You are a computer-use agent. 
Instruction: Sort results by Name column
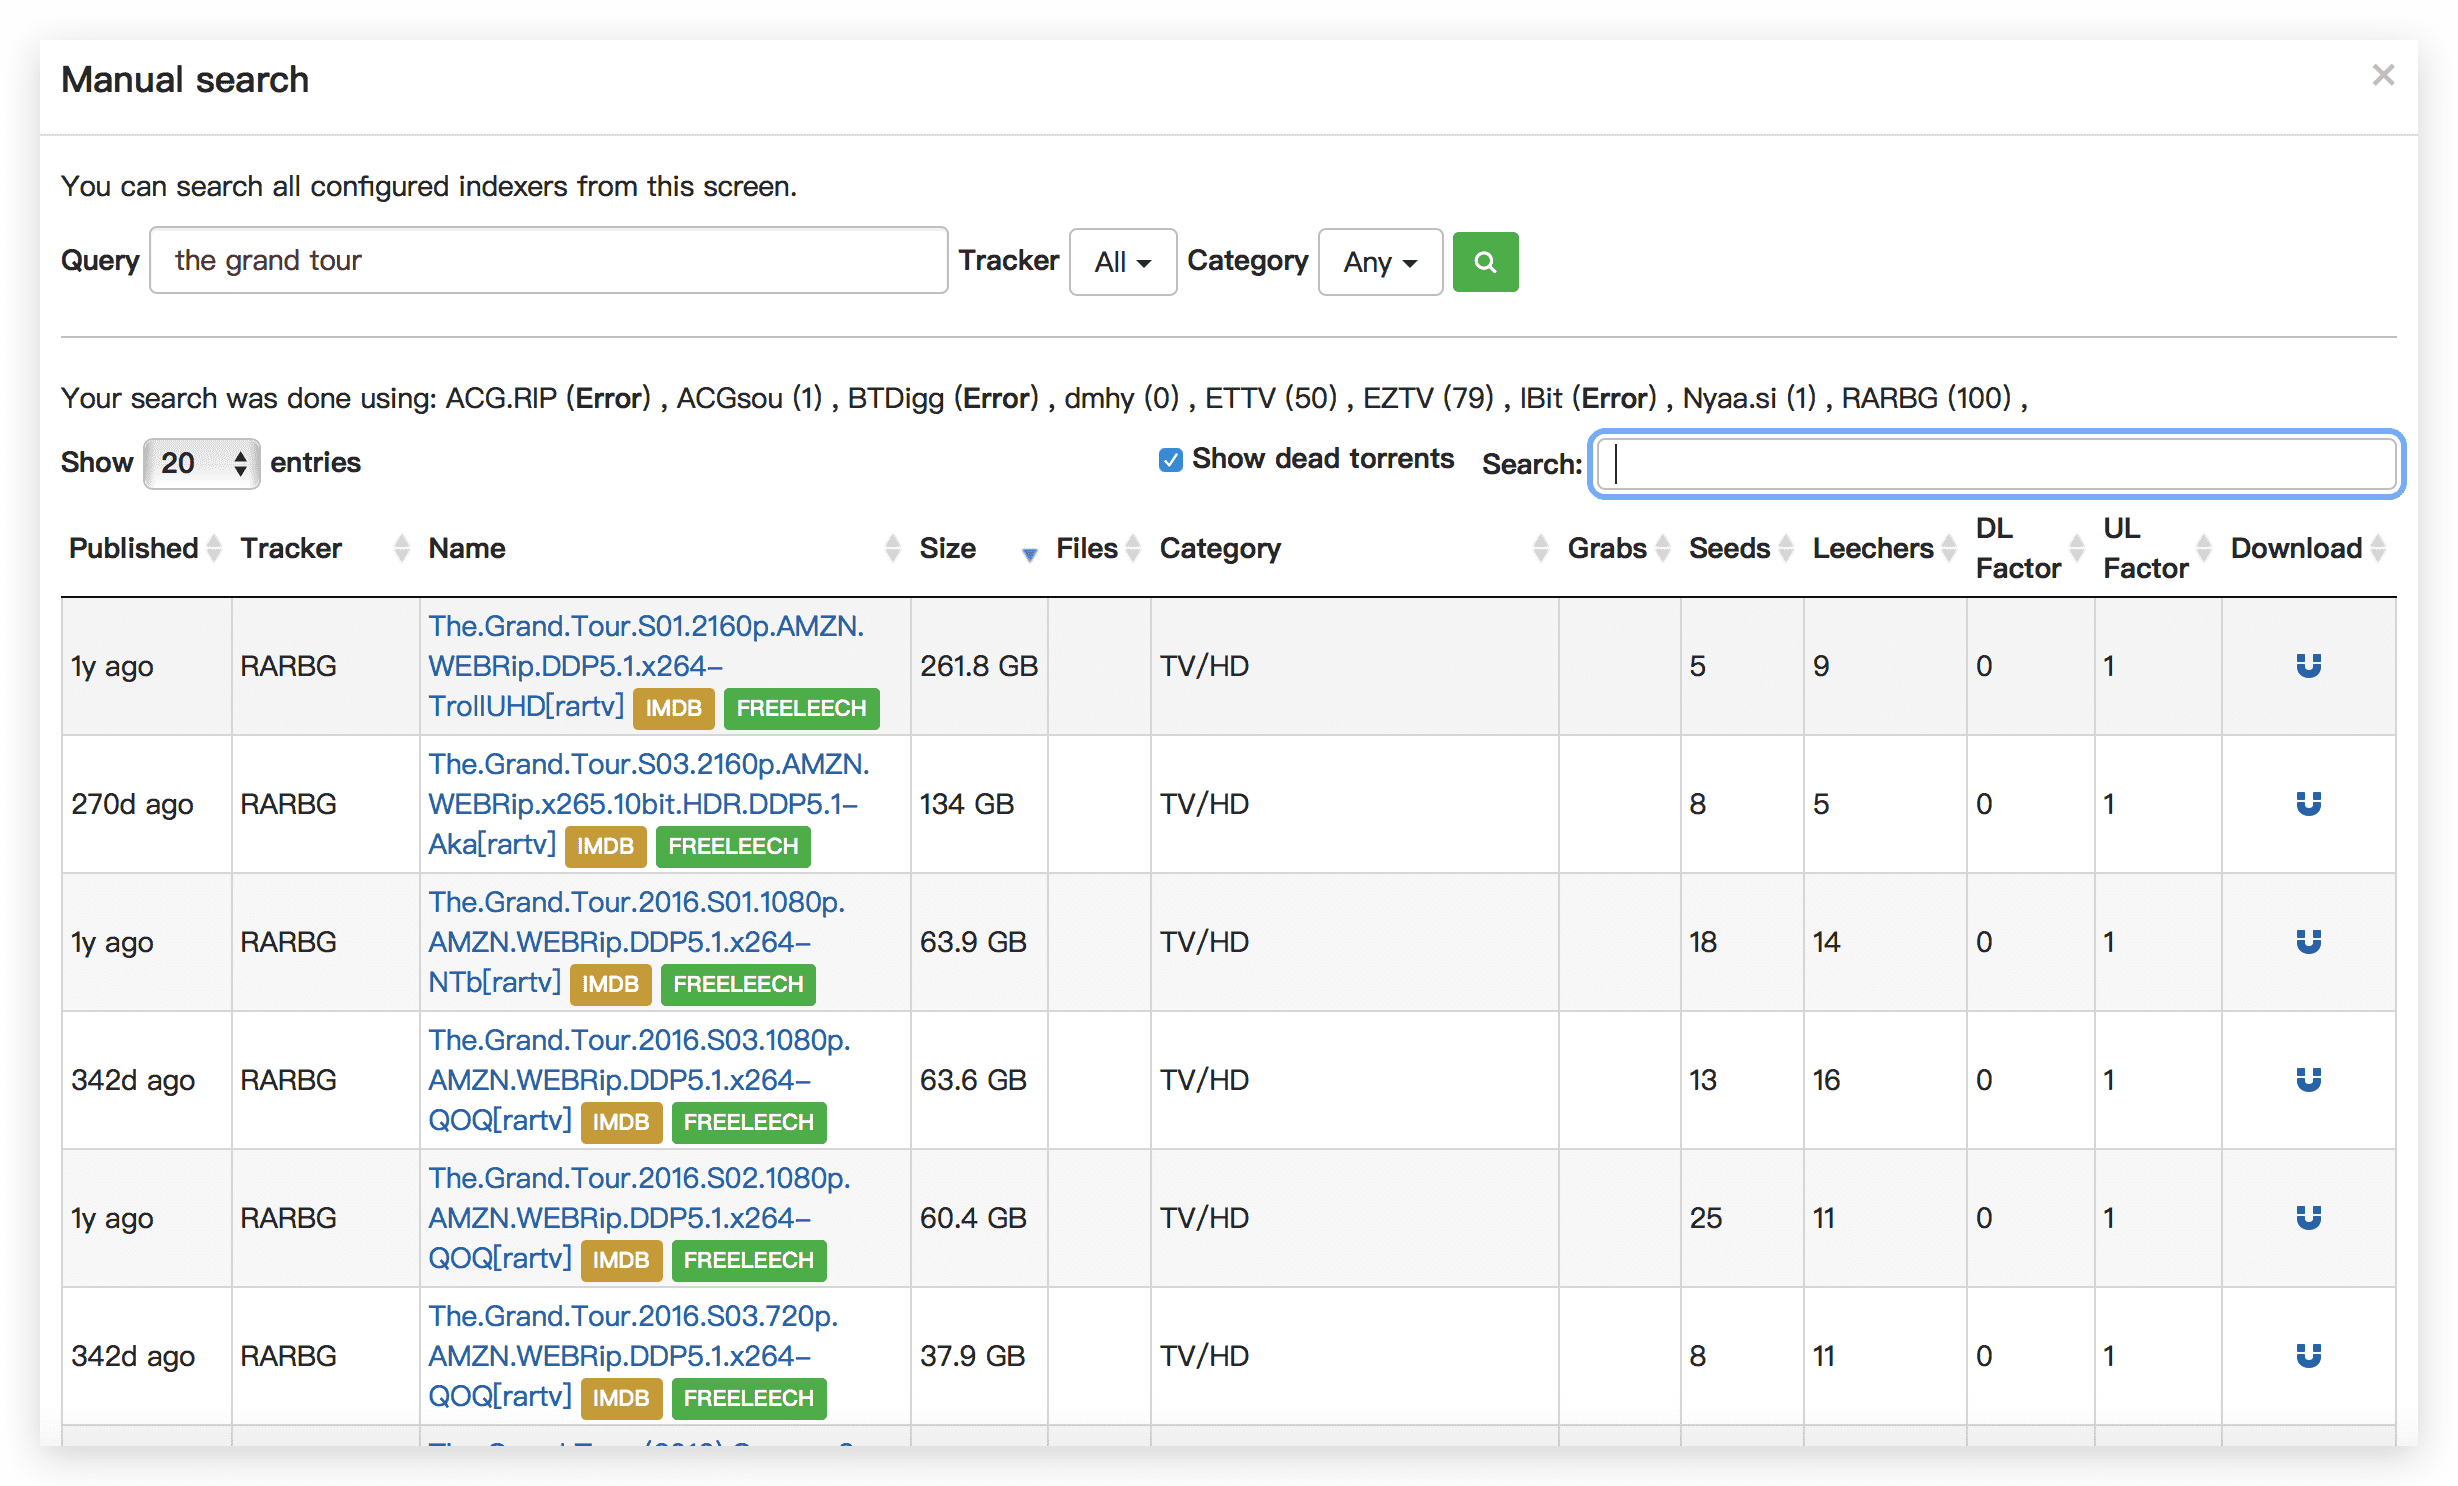664,548
